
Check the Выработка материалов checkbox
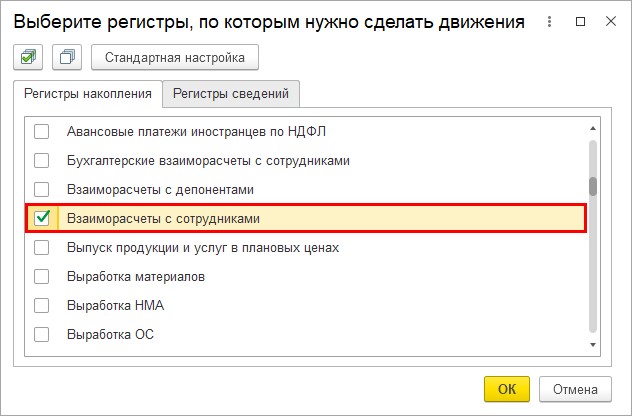(x=42, y=277)
